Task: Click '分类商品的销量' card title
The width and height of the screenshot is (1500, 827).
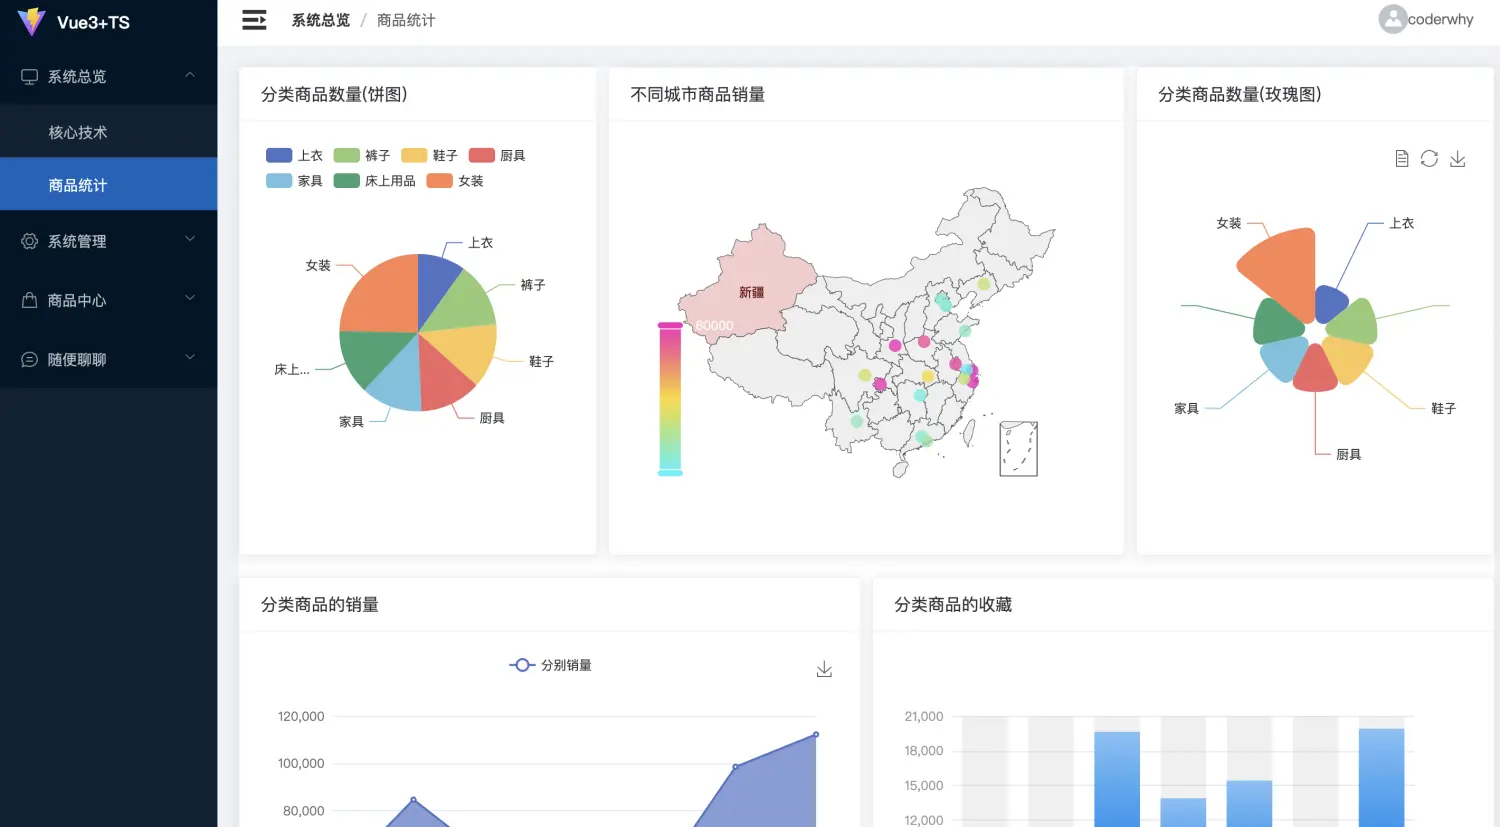Action: [x=320, y=604]
